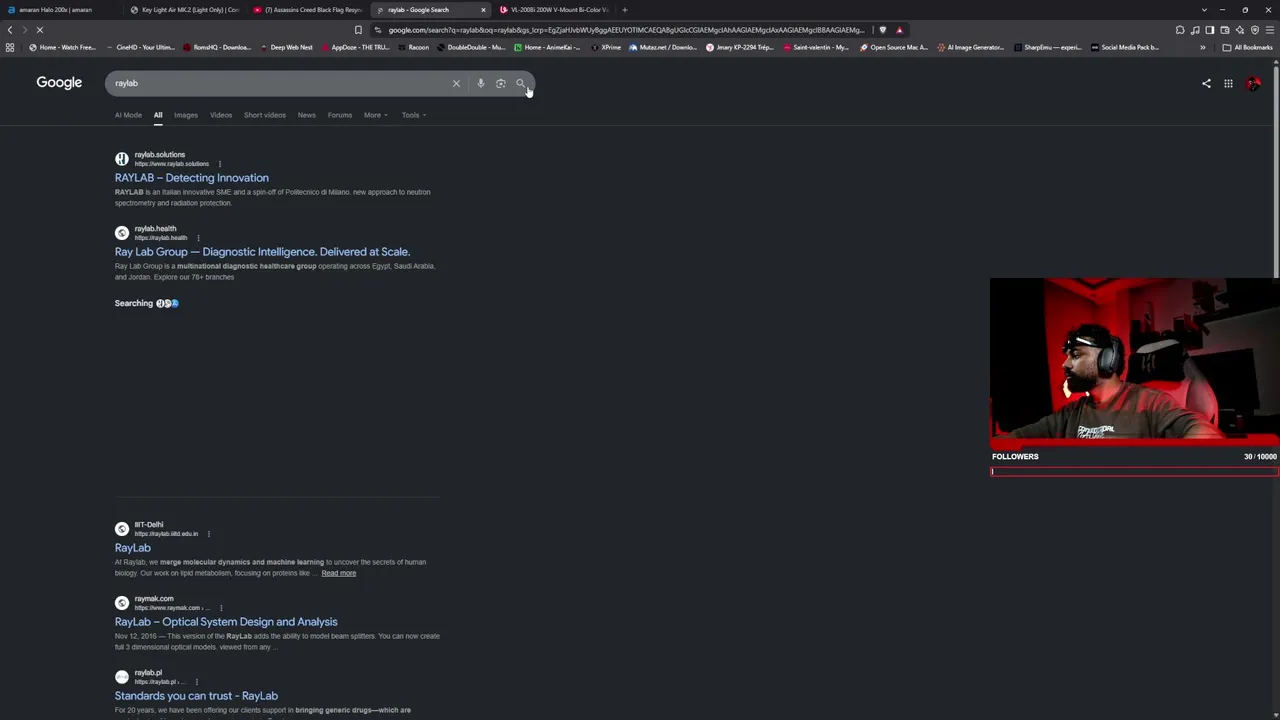Open the AI Image Generator bookmark

(x=971, y=47)
